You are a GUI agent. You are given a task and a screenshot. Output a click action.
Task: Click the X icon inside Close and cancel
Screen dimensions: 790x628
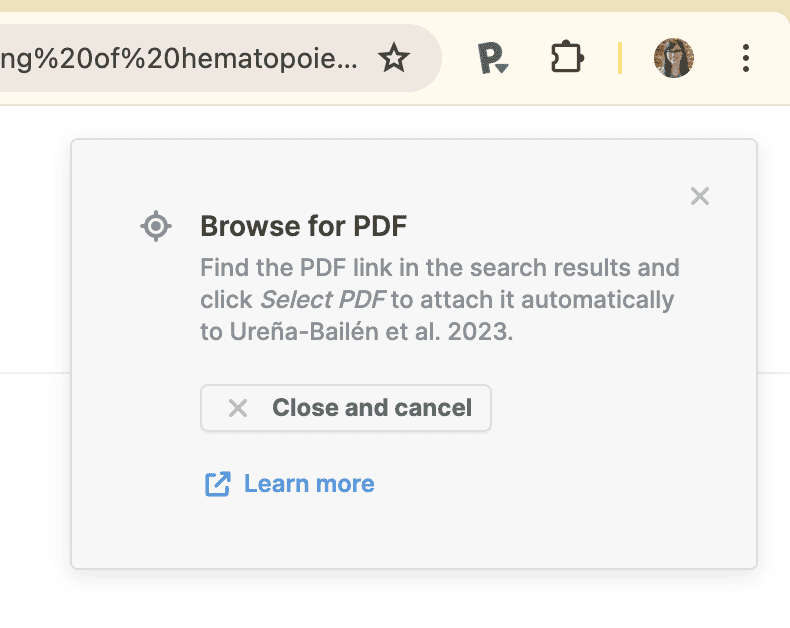pos(238,408)
